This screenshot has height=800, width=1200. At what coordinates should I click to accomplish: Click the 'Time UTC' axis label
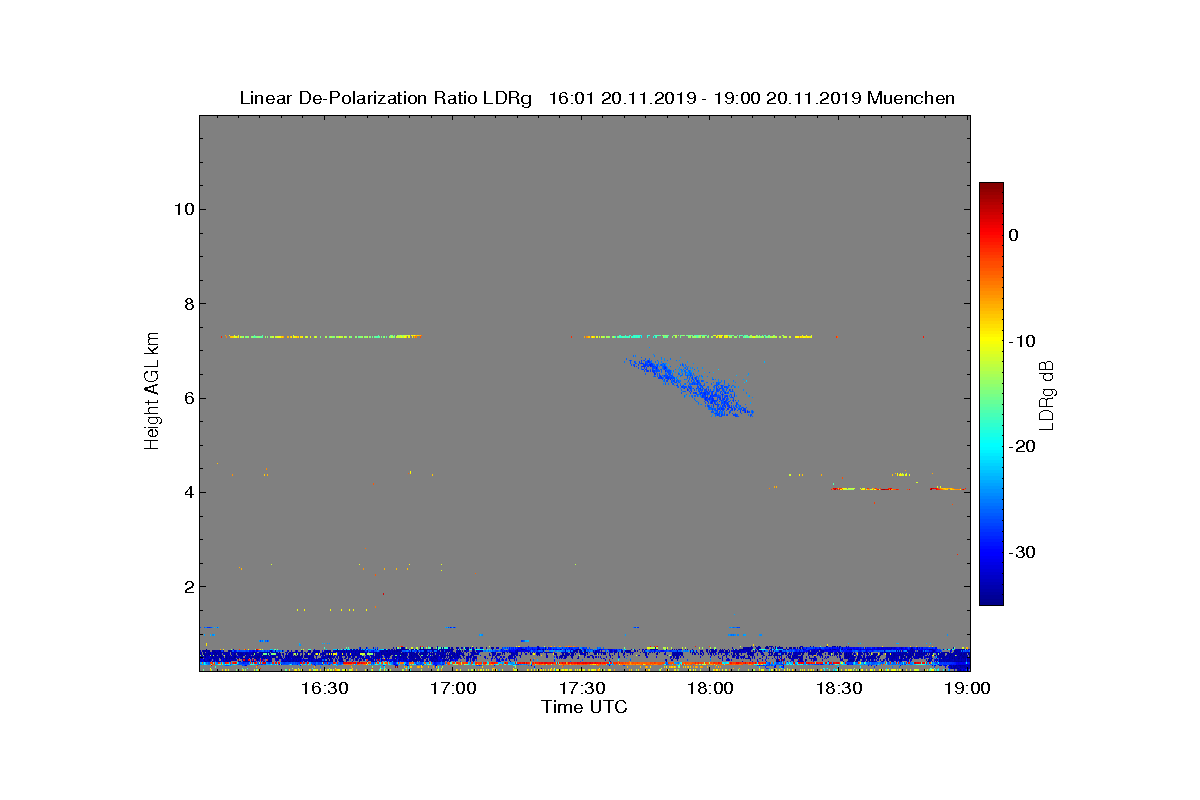[x=585, y=707]
